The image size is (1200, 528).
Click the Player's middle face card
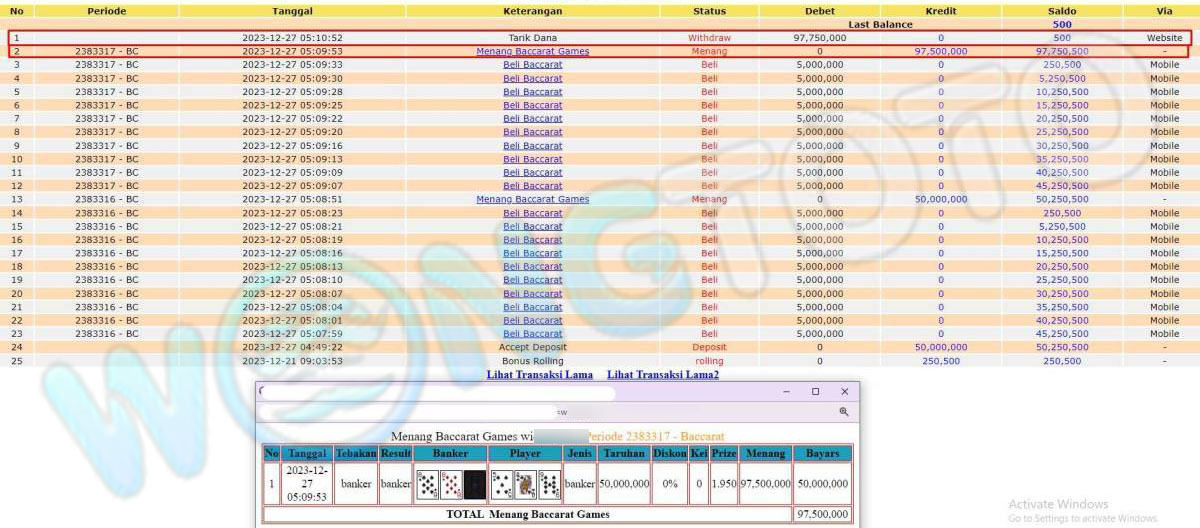pyautogui.click(x=525, y=484)
